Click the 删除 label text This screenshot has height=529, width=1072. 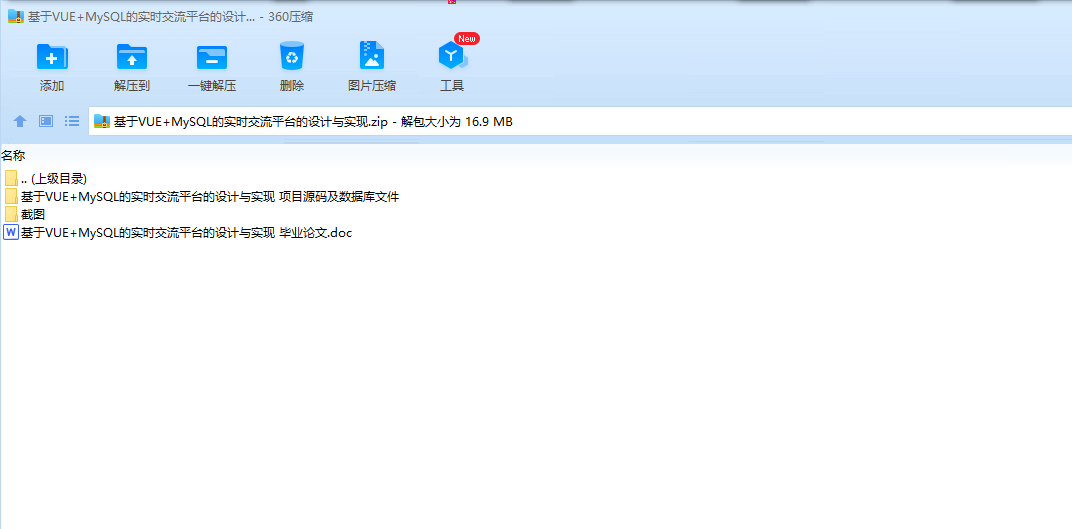(292, 86)
